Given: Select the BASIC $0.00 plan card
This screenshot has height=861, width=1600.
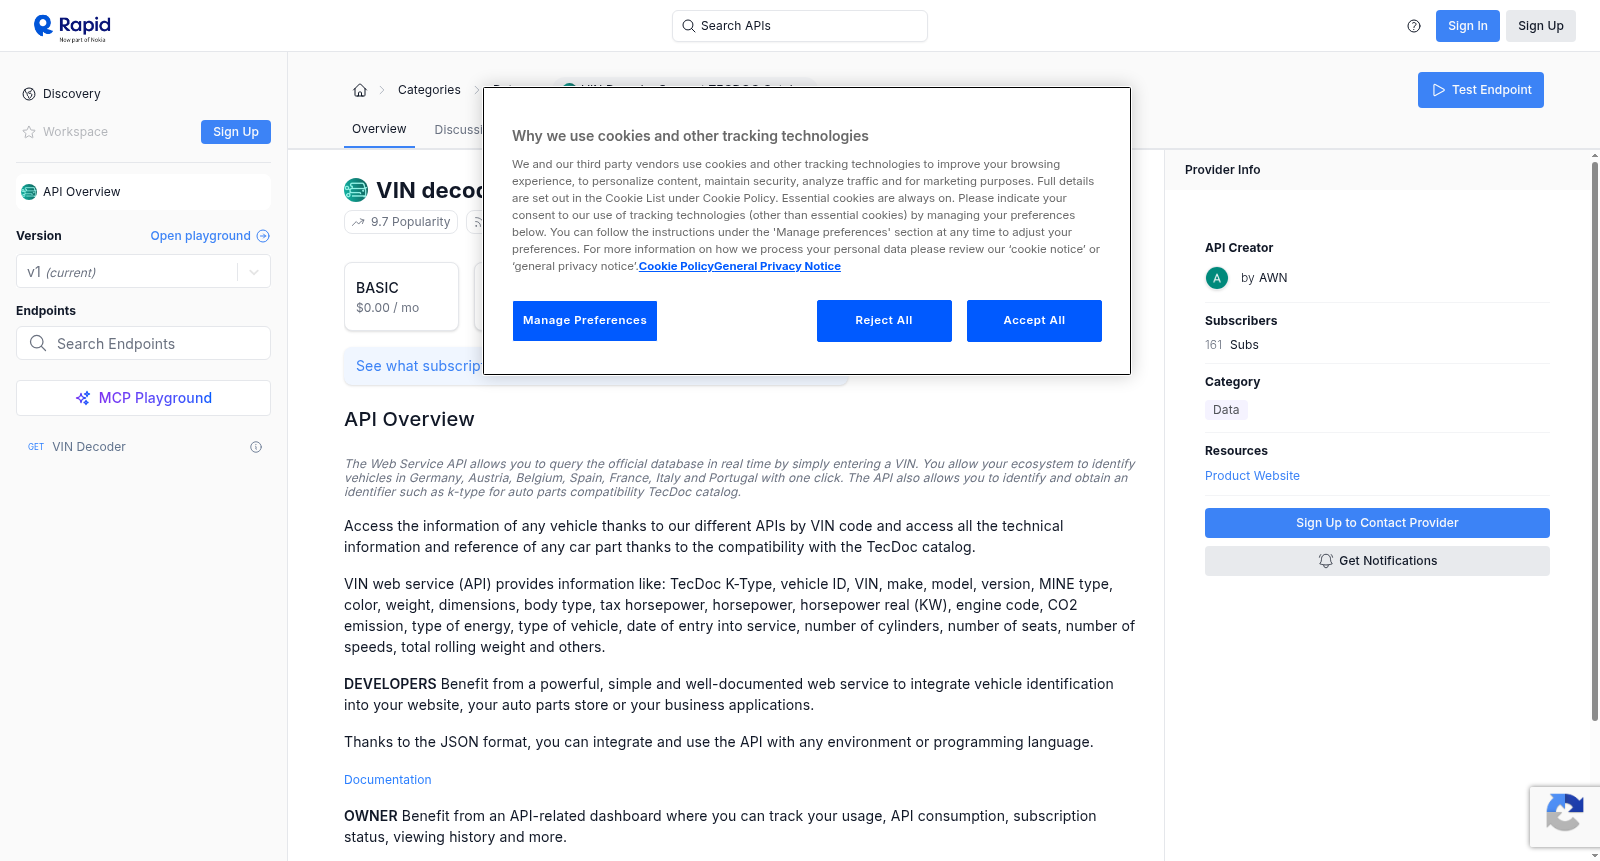Looking at the screenshot, I should coord(401,297).
